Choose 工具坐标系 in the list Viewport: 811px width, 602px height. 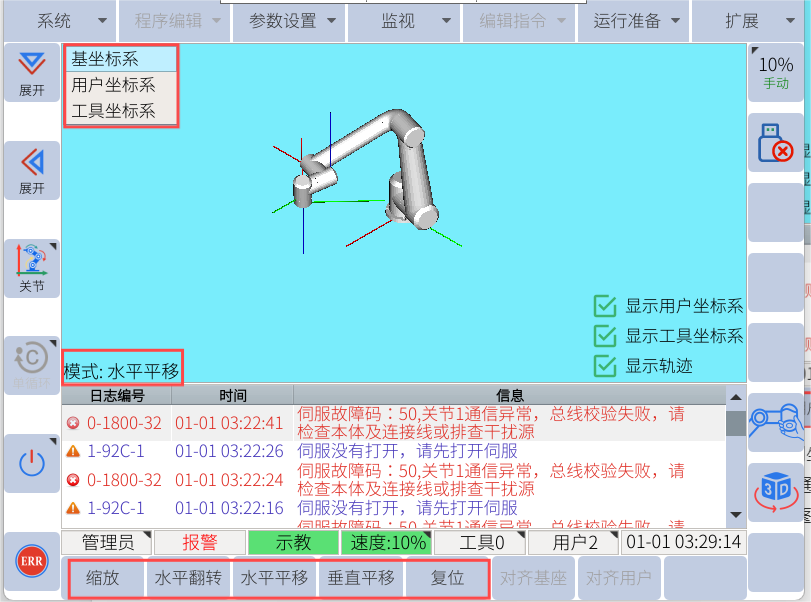pos(113,111)
